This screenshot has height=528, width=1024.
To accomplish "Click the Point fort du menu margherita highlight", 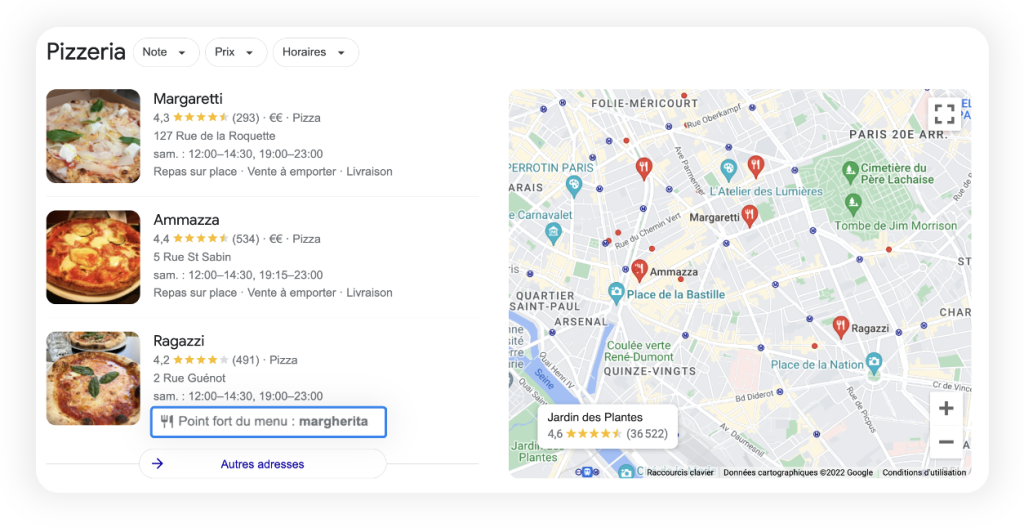I will pyautogui.click(x=268, y=421).
